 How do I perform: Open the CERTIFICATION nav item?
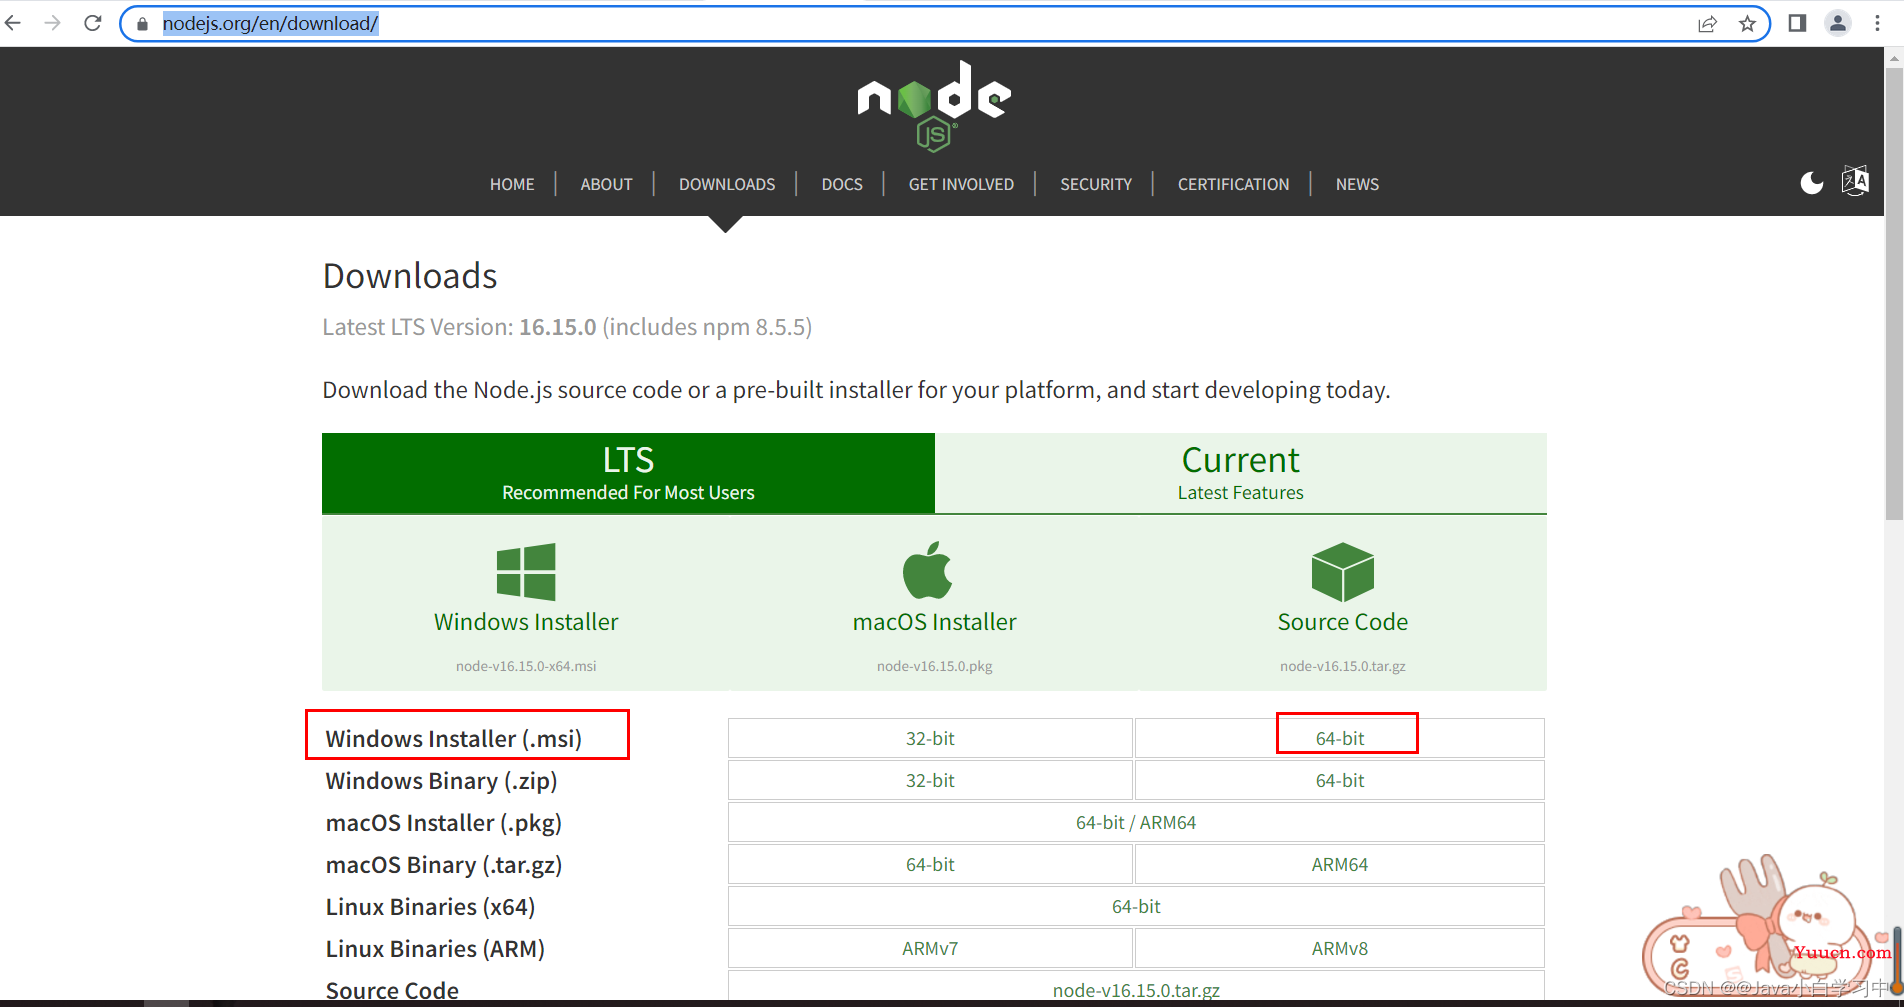coord(1233,184)
